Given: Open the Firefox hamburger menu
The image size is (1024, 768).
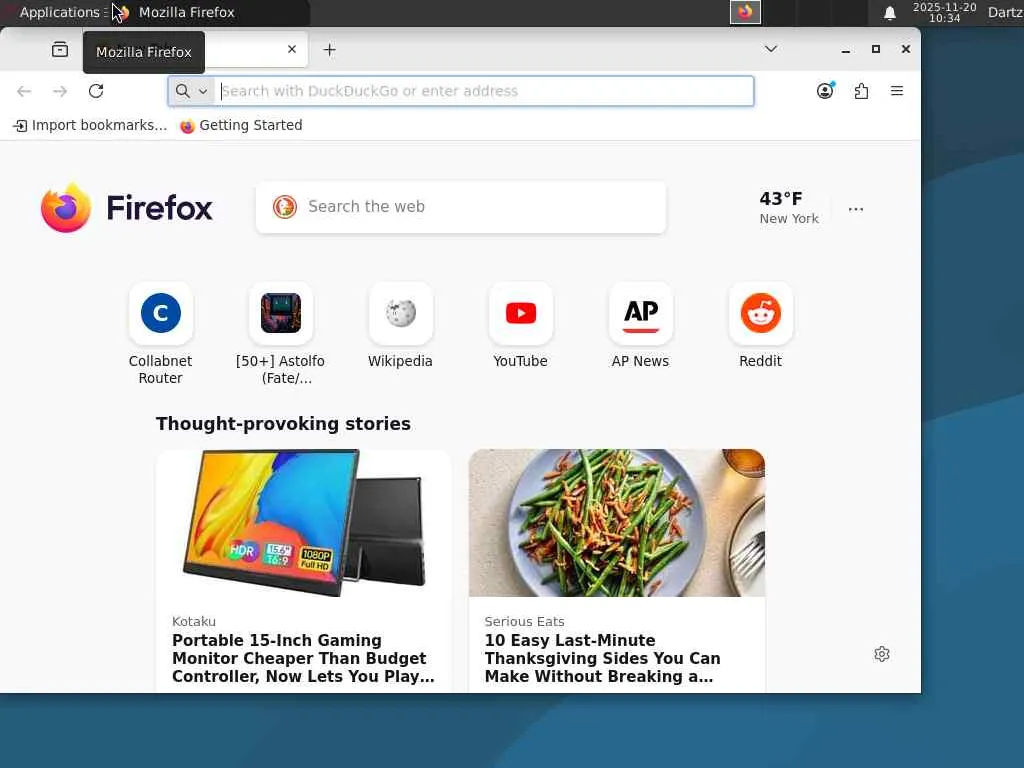Looking at the screenshot, I should pyautogui.click(x=897, y=91).
